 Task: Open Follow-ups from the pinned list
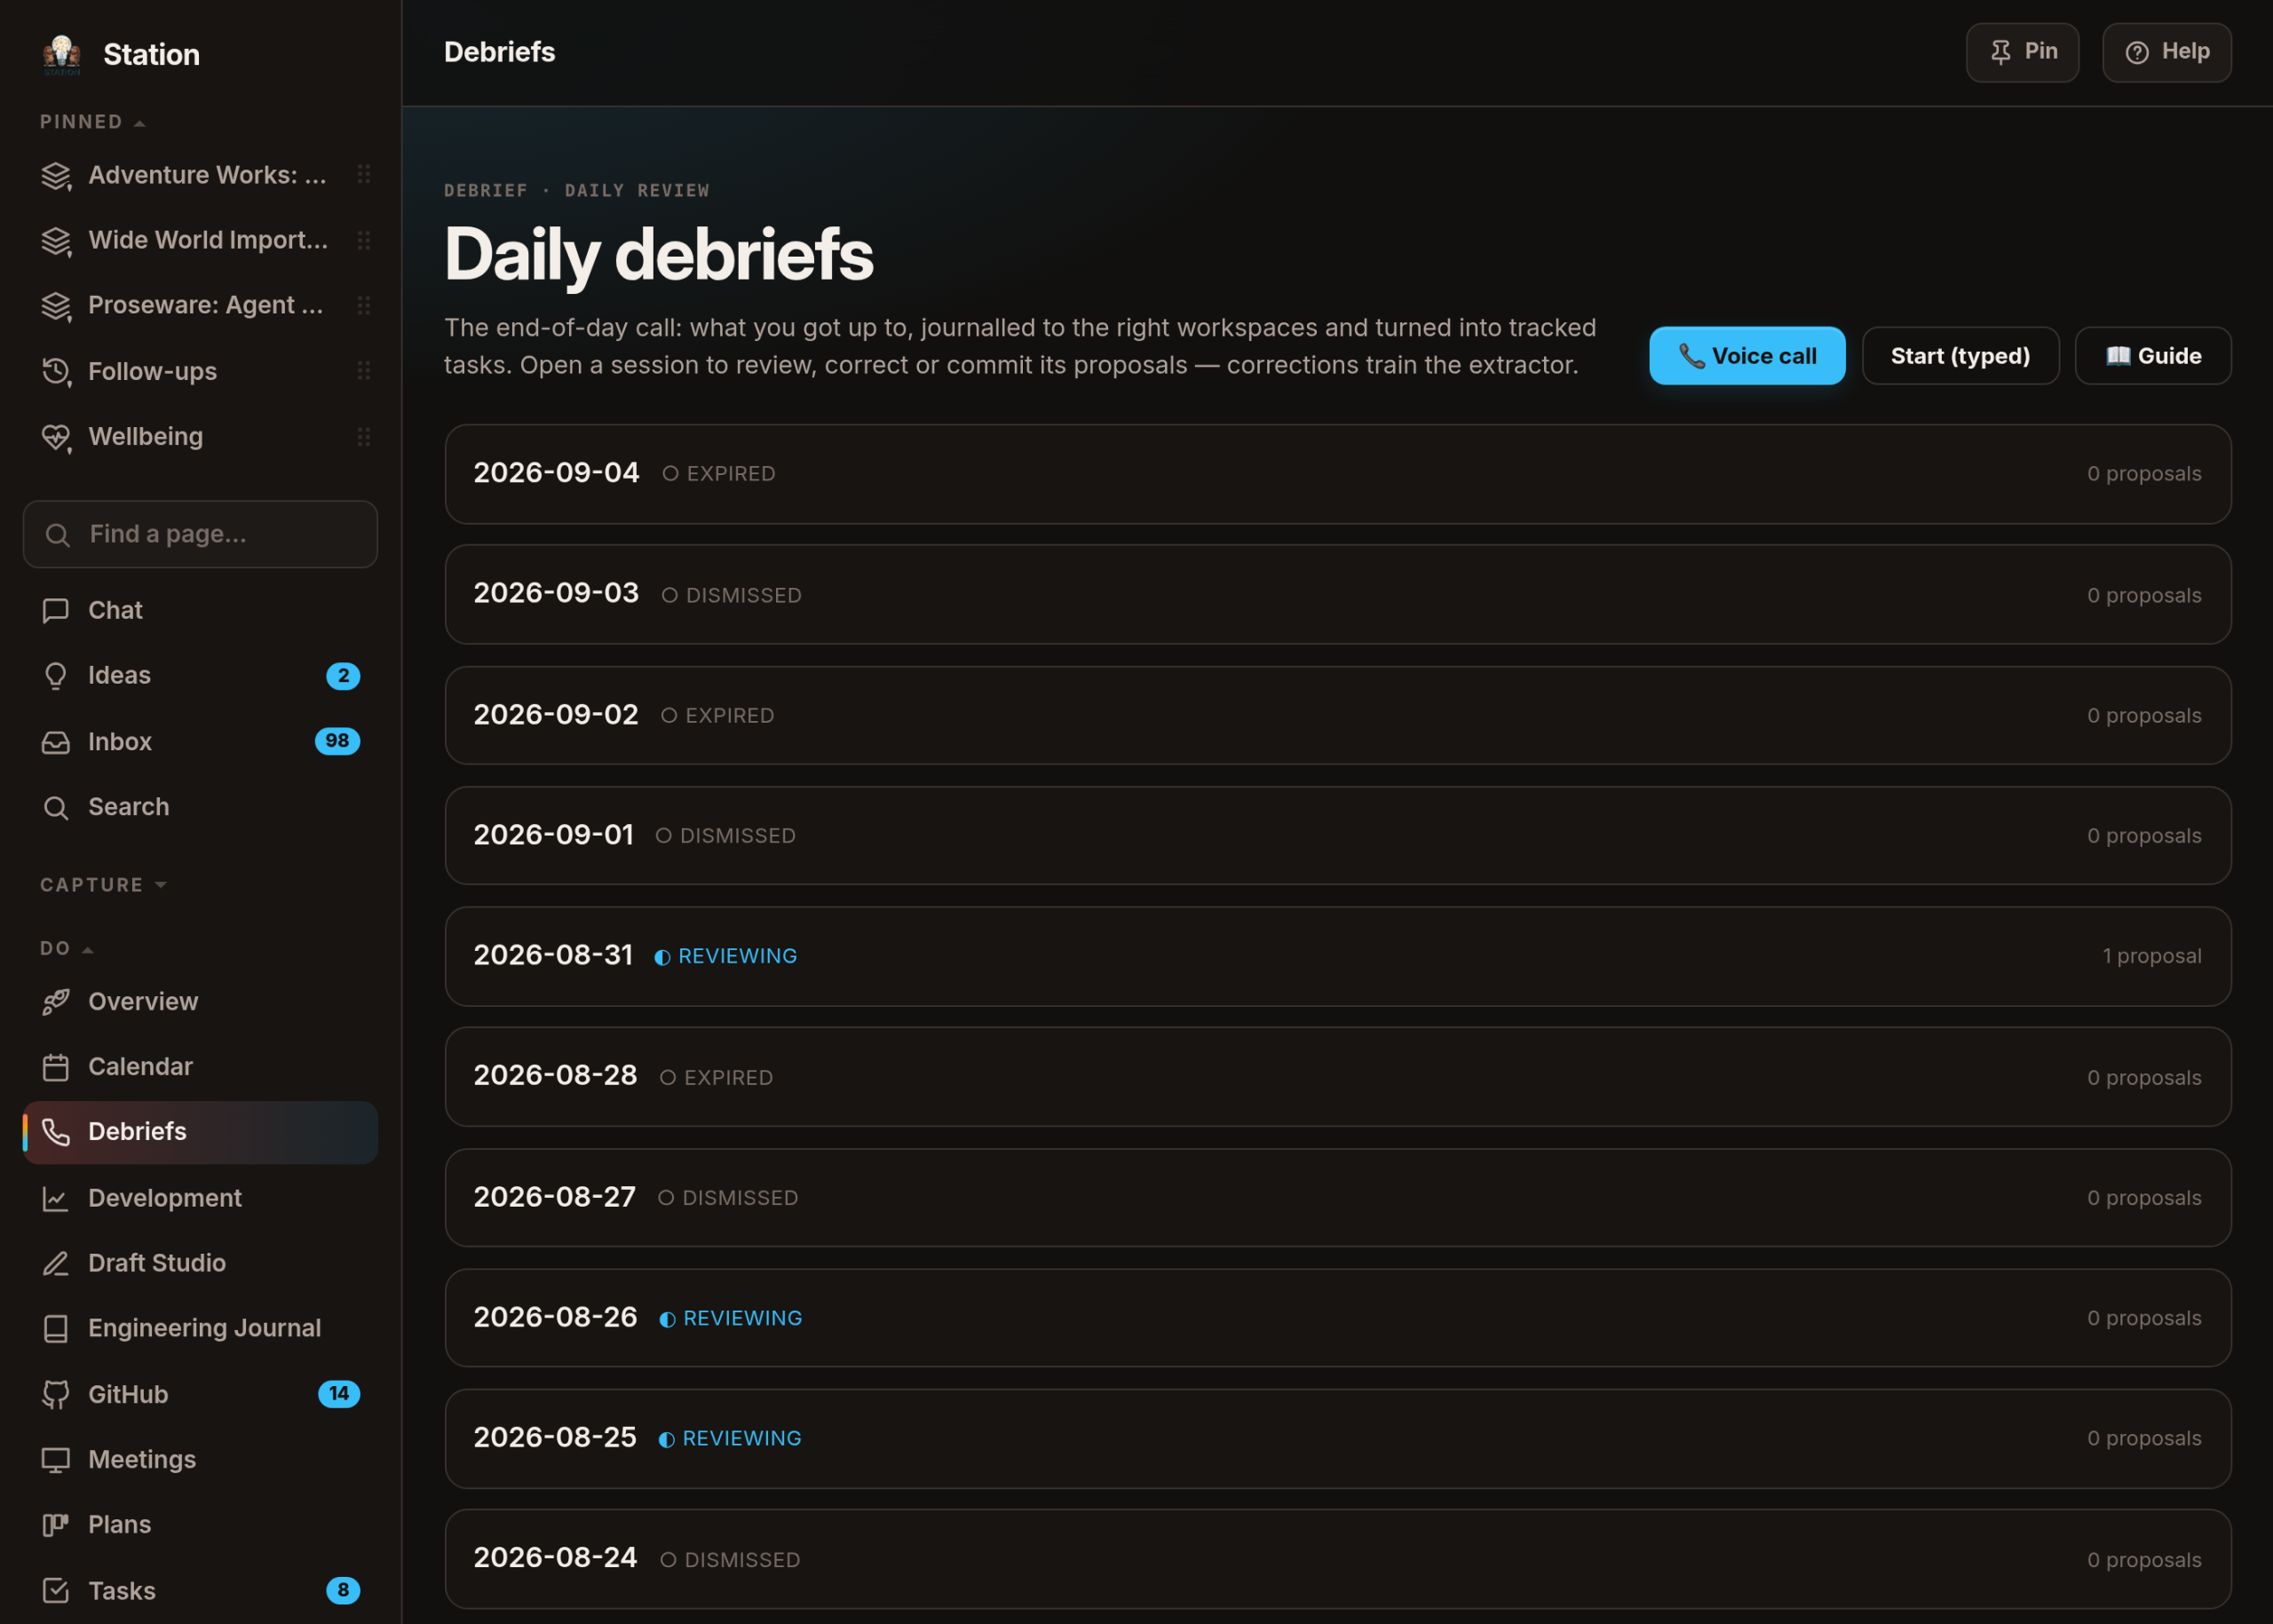point(200,371)
